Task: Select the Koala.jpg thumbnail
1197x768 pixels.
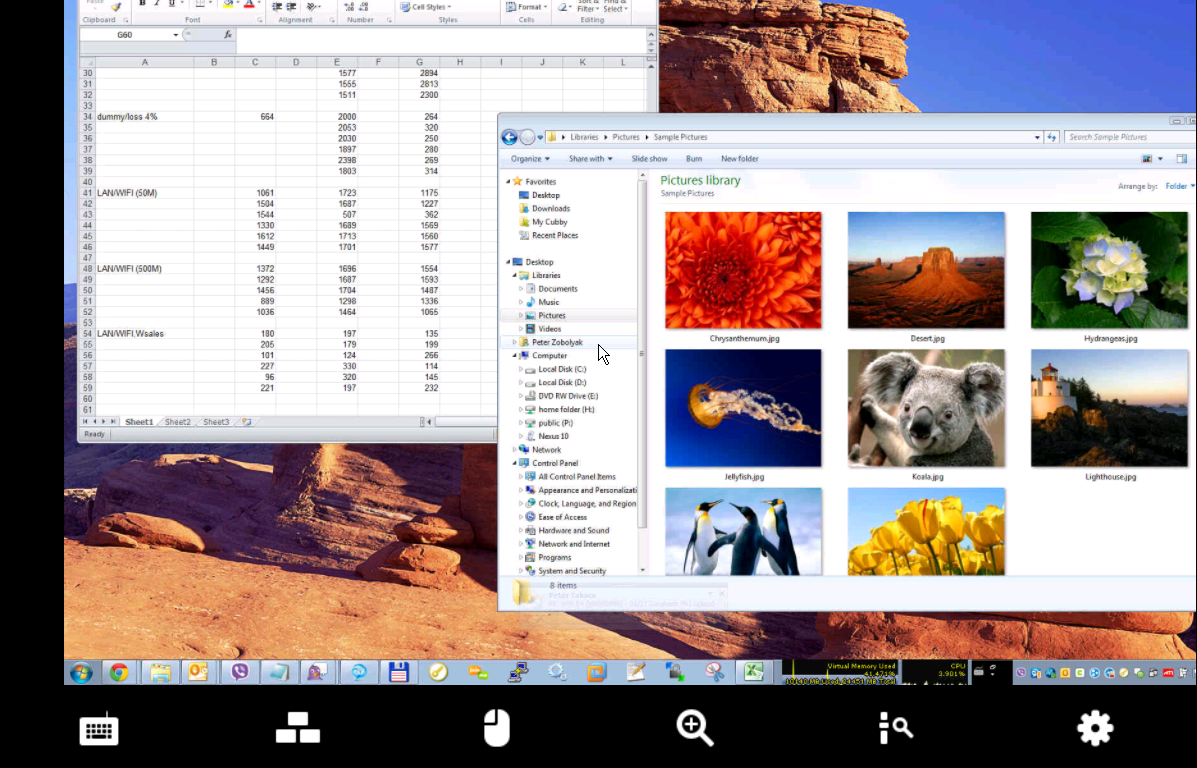Action: tap(926, 408)
